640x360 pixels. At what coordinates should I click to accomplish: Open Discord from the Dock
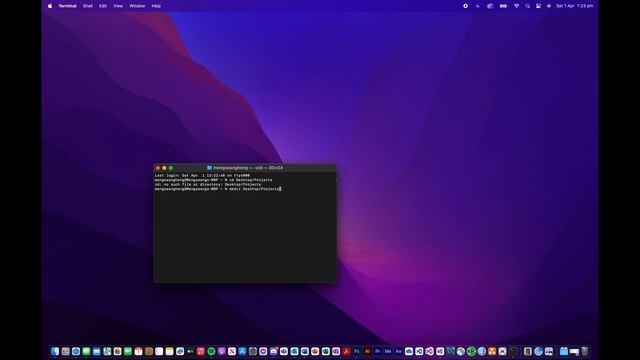[x=273, y=351]
